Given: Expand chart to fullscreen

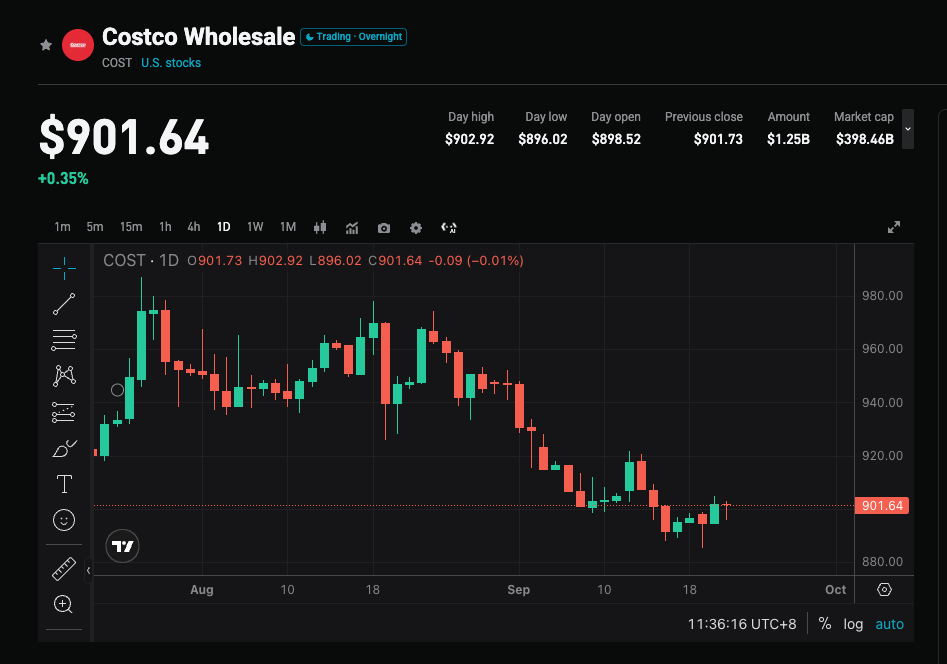Looking at the screenshot, I should (894, 227).
